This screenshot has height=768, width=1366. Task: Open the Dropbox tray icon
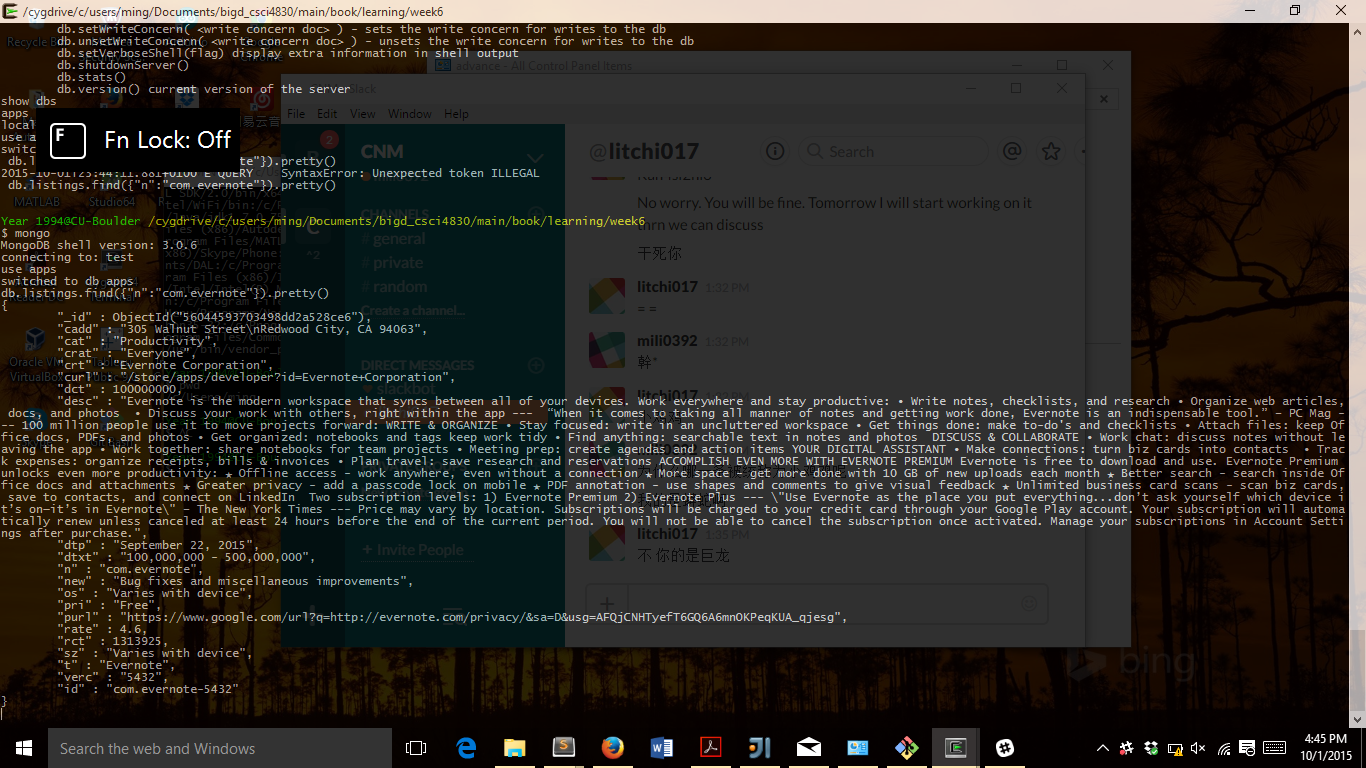[x=1150, y=748]
